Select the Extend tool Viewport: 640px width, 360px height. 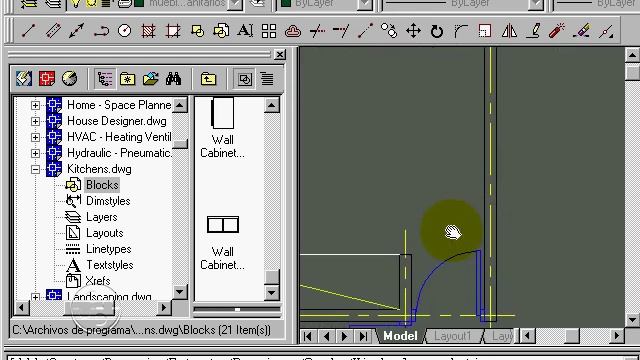click(x=341, y=31)
